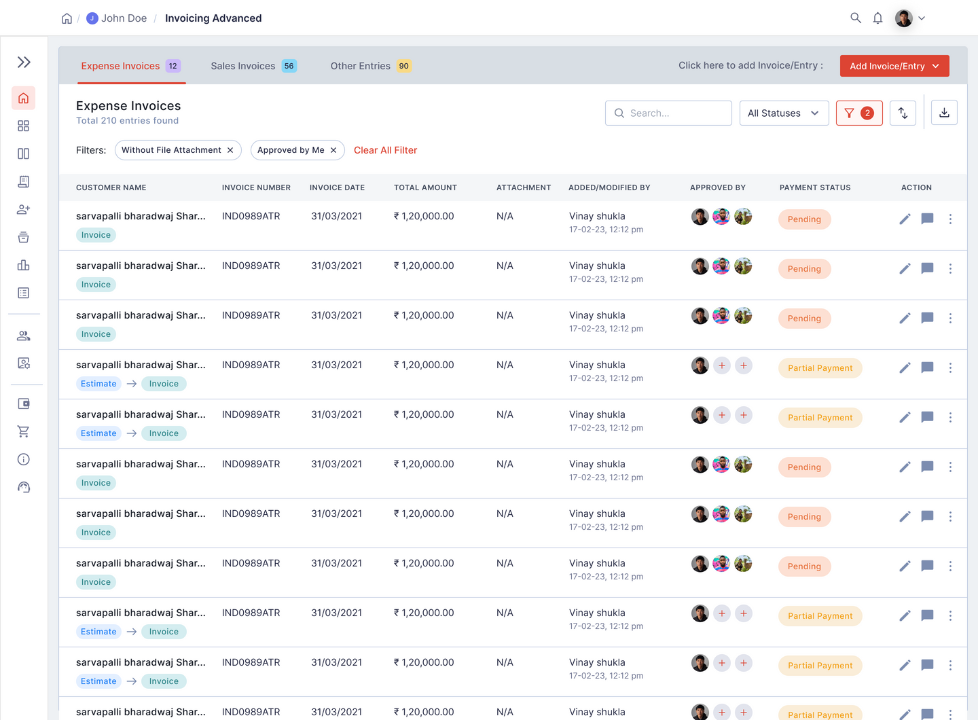Open the list document icon in sidebar
The image size is (978, 720).
(x=24, y=293)
